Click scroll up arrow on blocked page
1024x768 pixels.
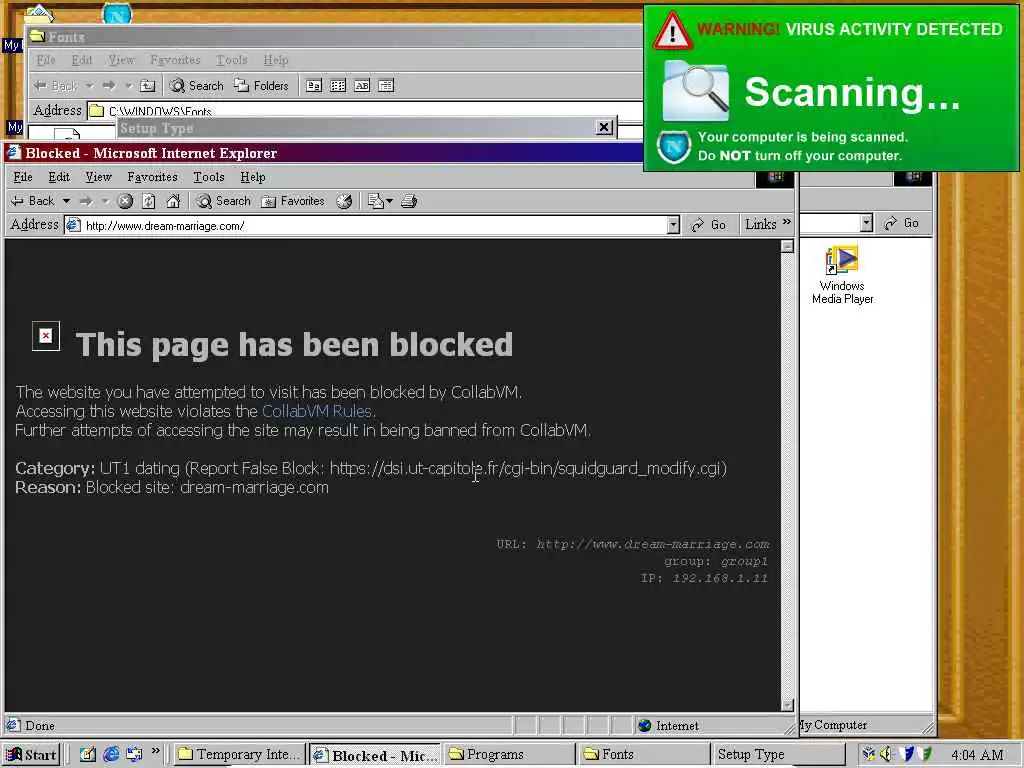pyautogui.click(x=787, y=246)
